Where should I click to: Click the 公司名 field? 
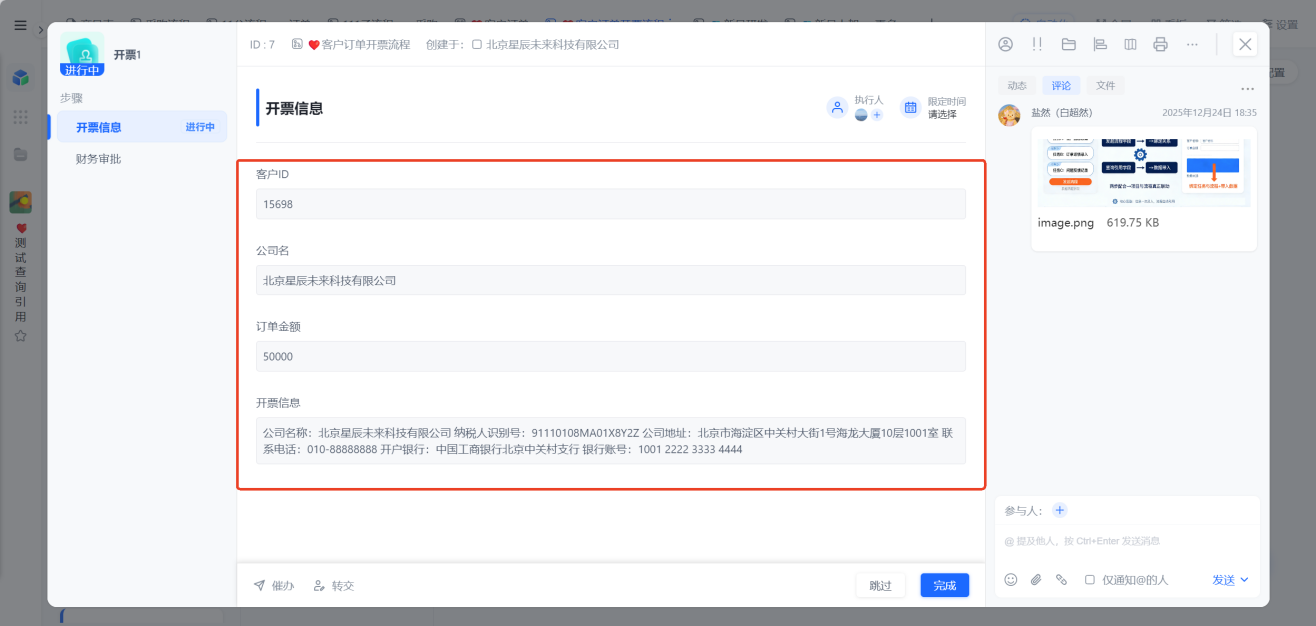(x=611, y=280)
